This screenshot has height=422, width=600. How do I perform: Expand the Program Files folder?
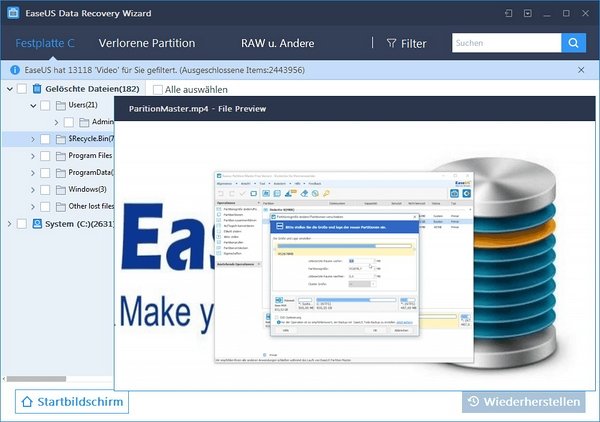point(33,156)
